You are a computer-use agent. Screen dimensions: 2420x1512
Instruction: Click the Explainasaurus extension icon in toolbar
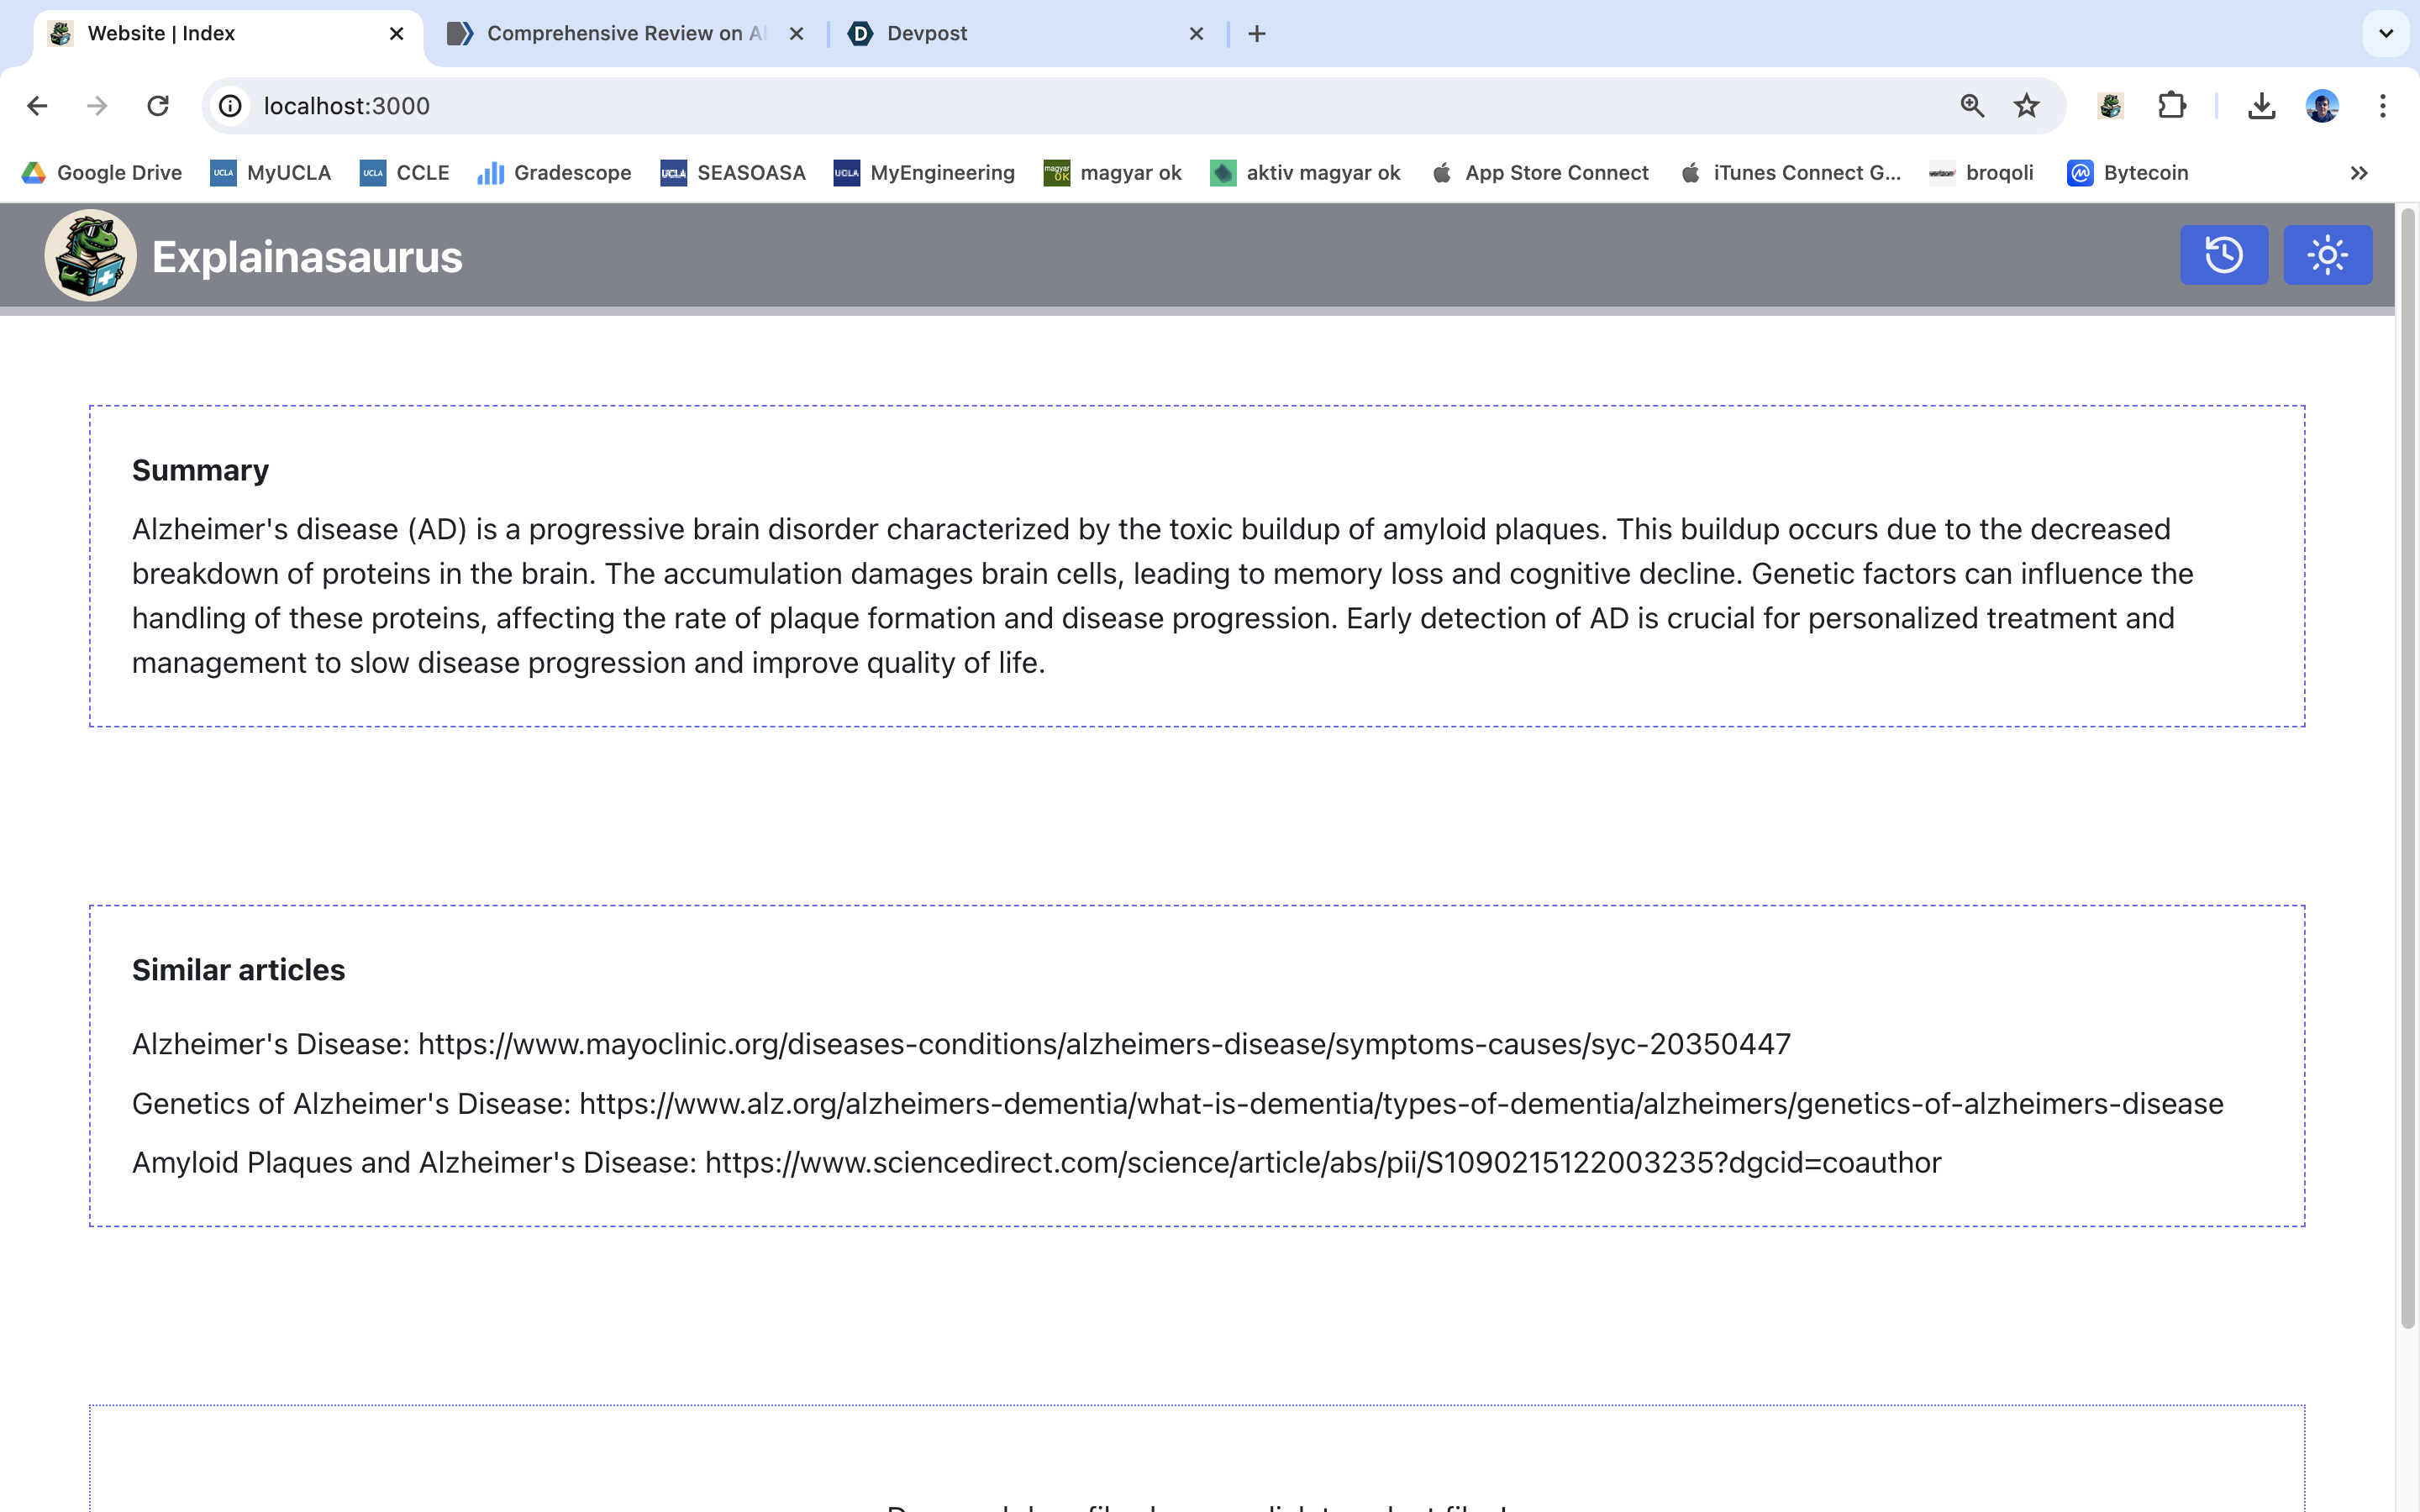2110,106
